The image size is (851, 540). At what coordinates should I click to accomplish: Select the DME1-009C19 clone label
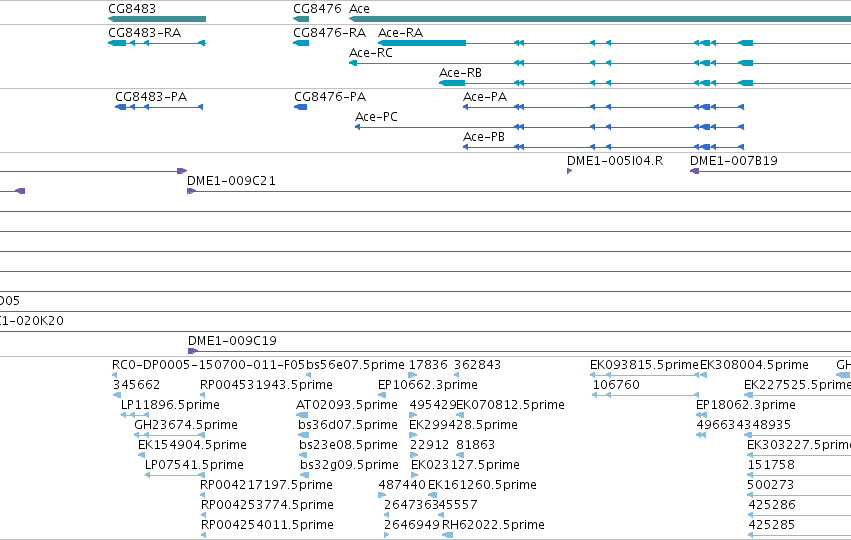[x=232, y=341]
